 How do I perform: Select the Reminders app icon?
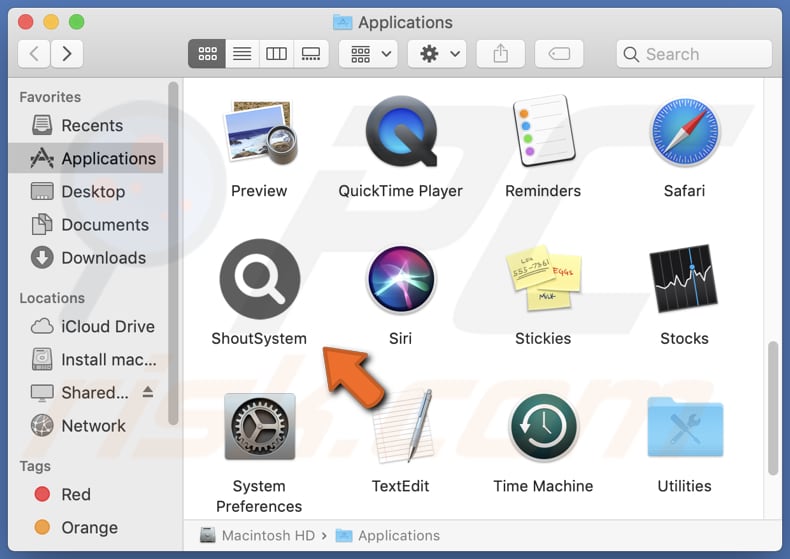[x=543, y=131]
